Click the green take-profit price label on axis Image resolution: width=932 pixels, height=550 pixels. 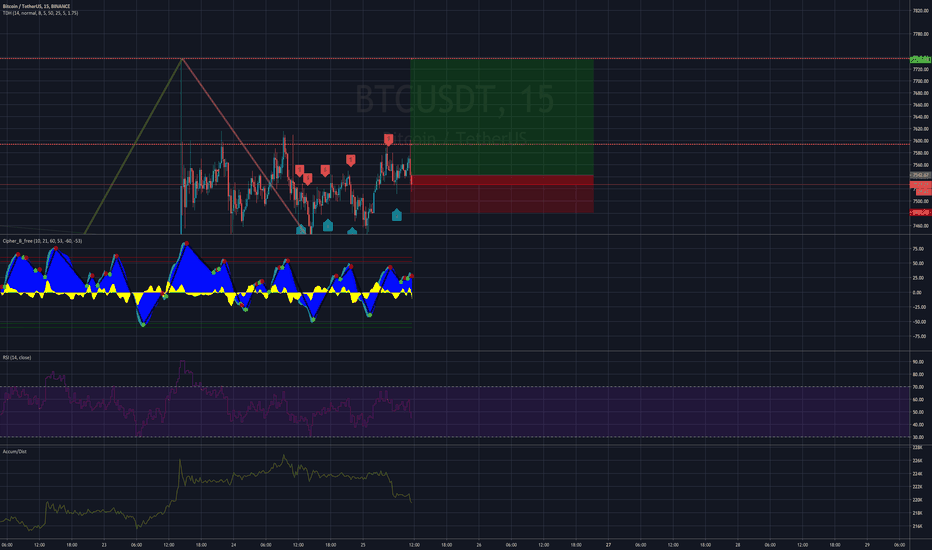(x=921, y=59)
